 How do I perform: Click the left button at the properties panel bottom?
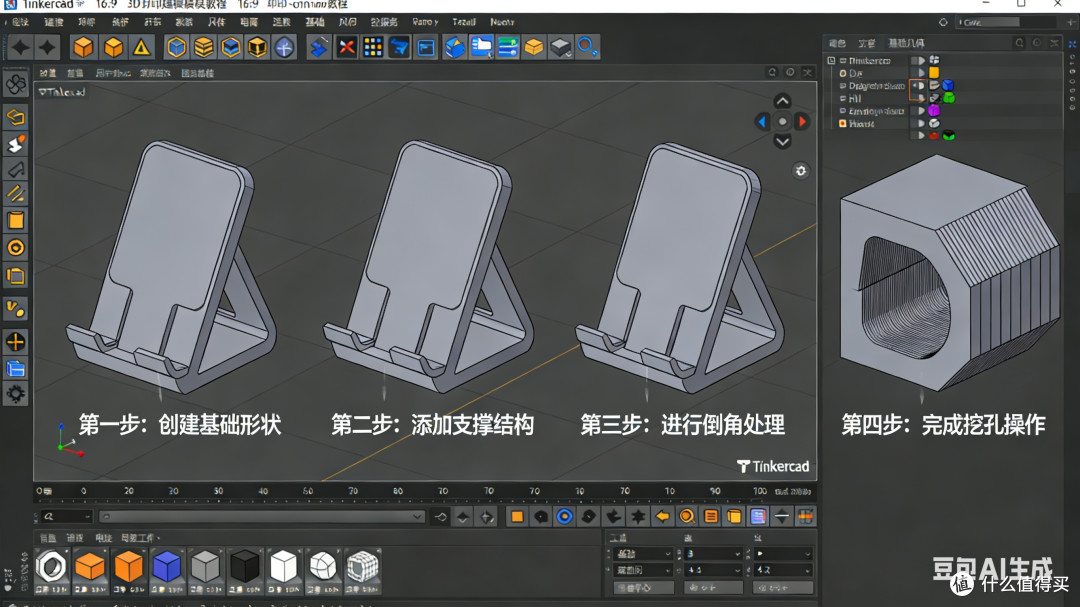coord(643,588)
